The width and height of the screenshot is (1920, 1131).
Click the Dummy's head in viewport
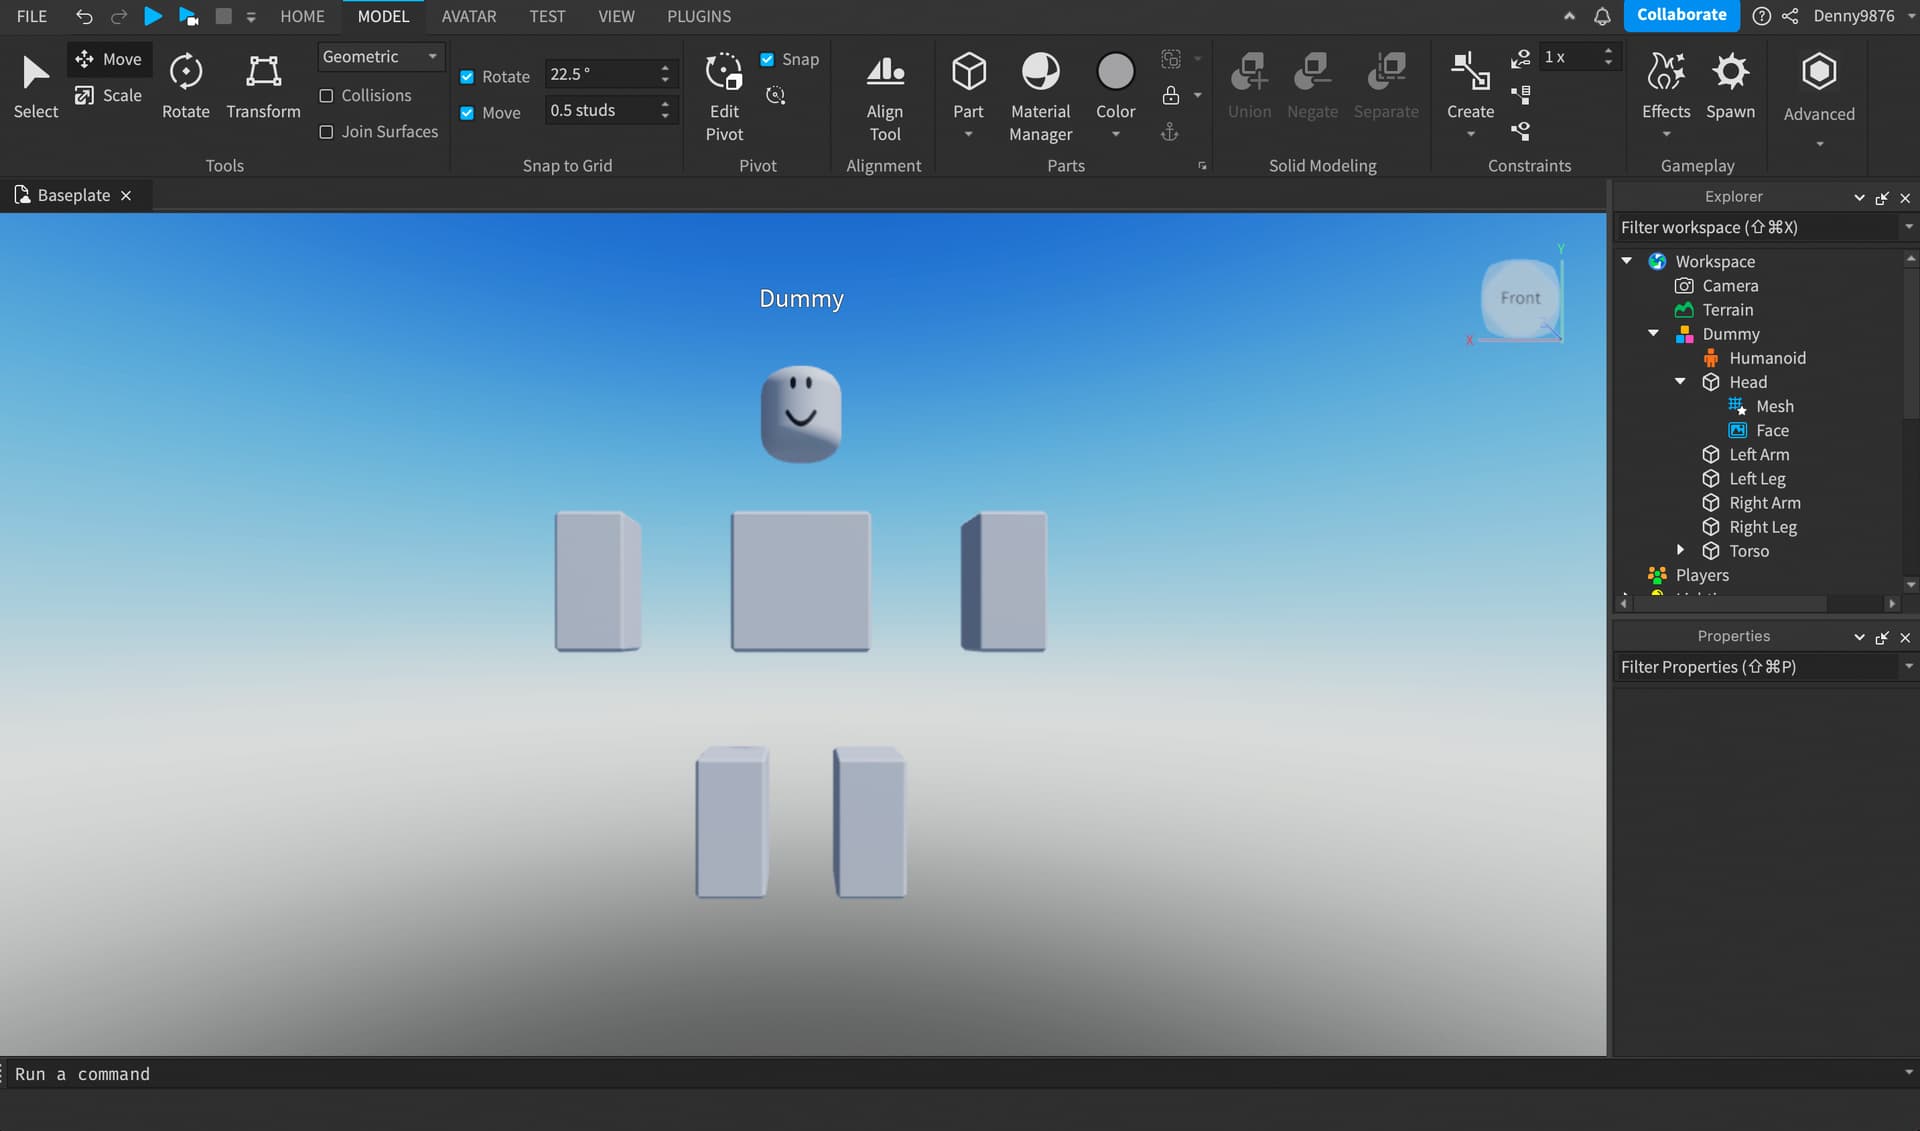[801, 414]
